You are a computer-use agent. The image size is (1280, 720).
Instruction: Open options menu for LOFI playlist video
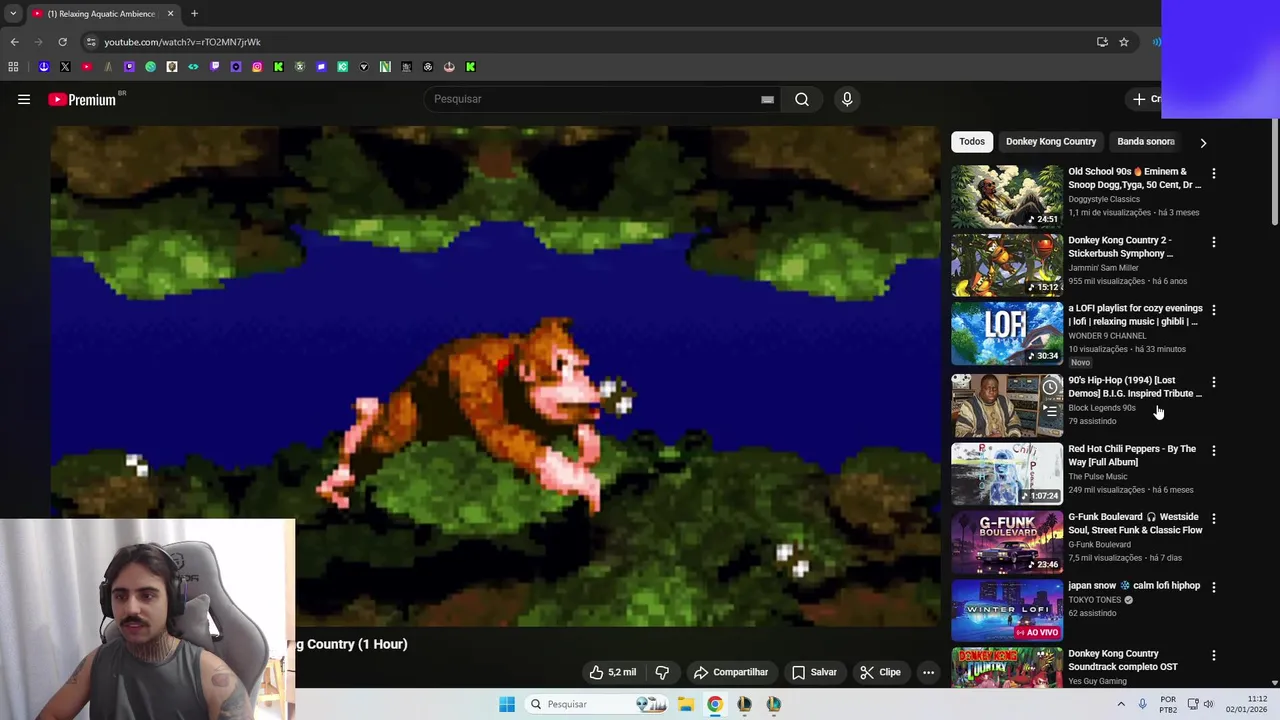pos(1214,310)
